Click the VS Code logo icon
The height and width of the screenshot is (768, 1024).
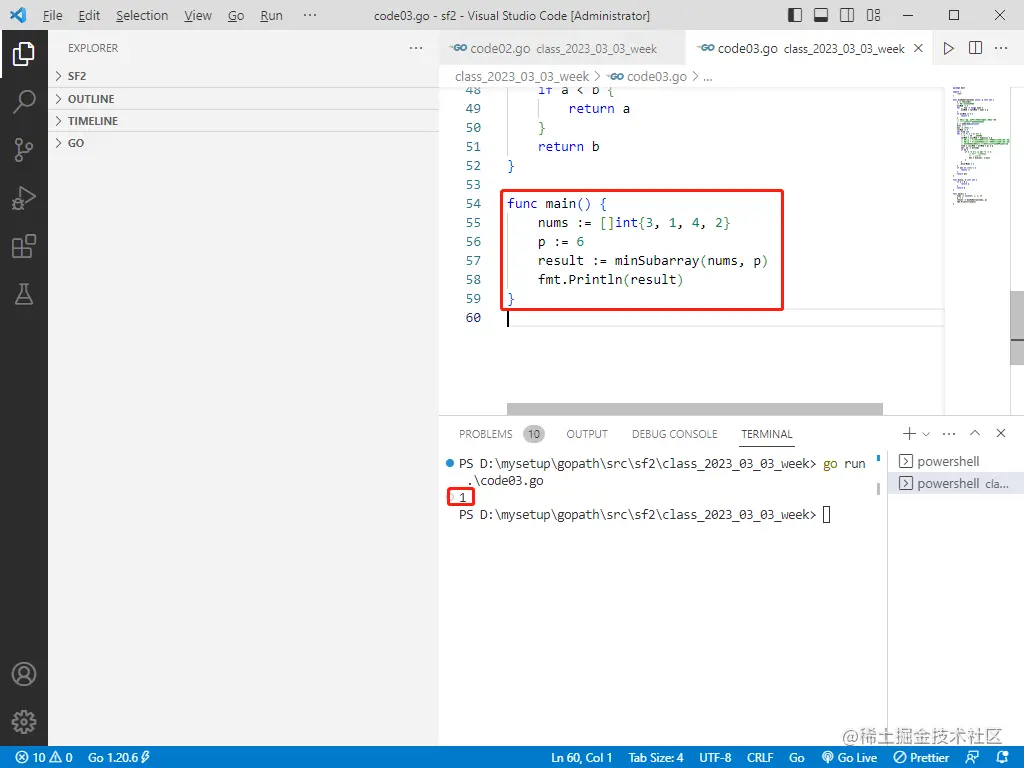coord(18,15)
